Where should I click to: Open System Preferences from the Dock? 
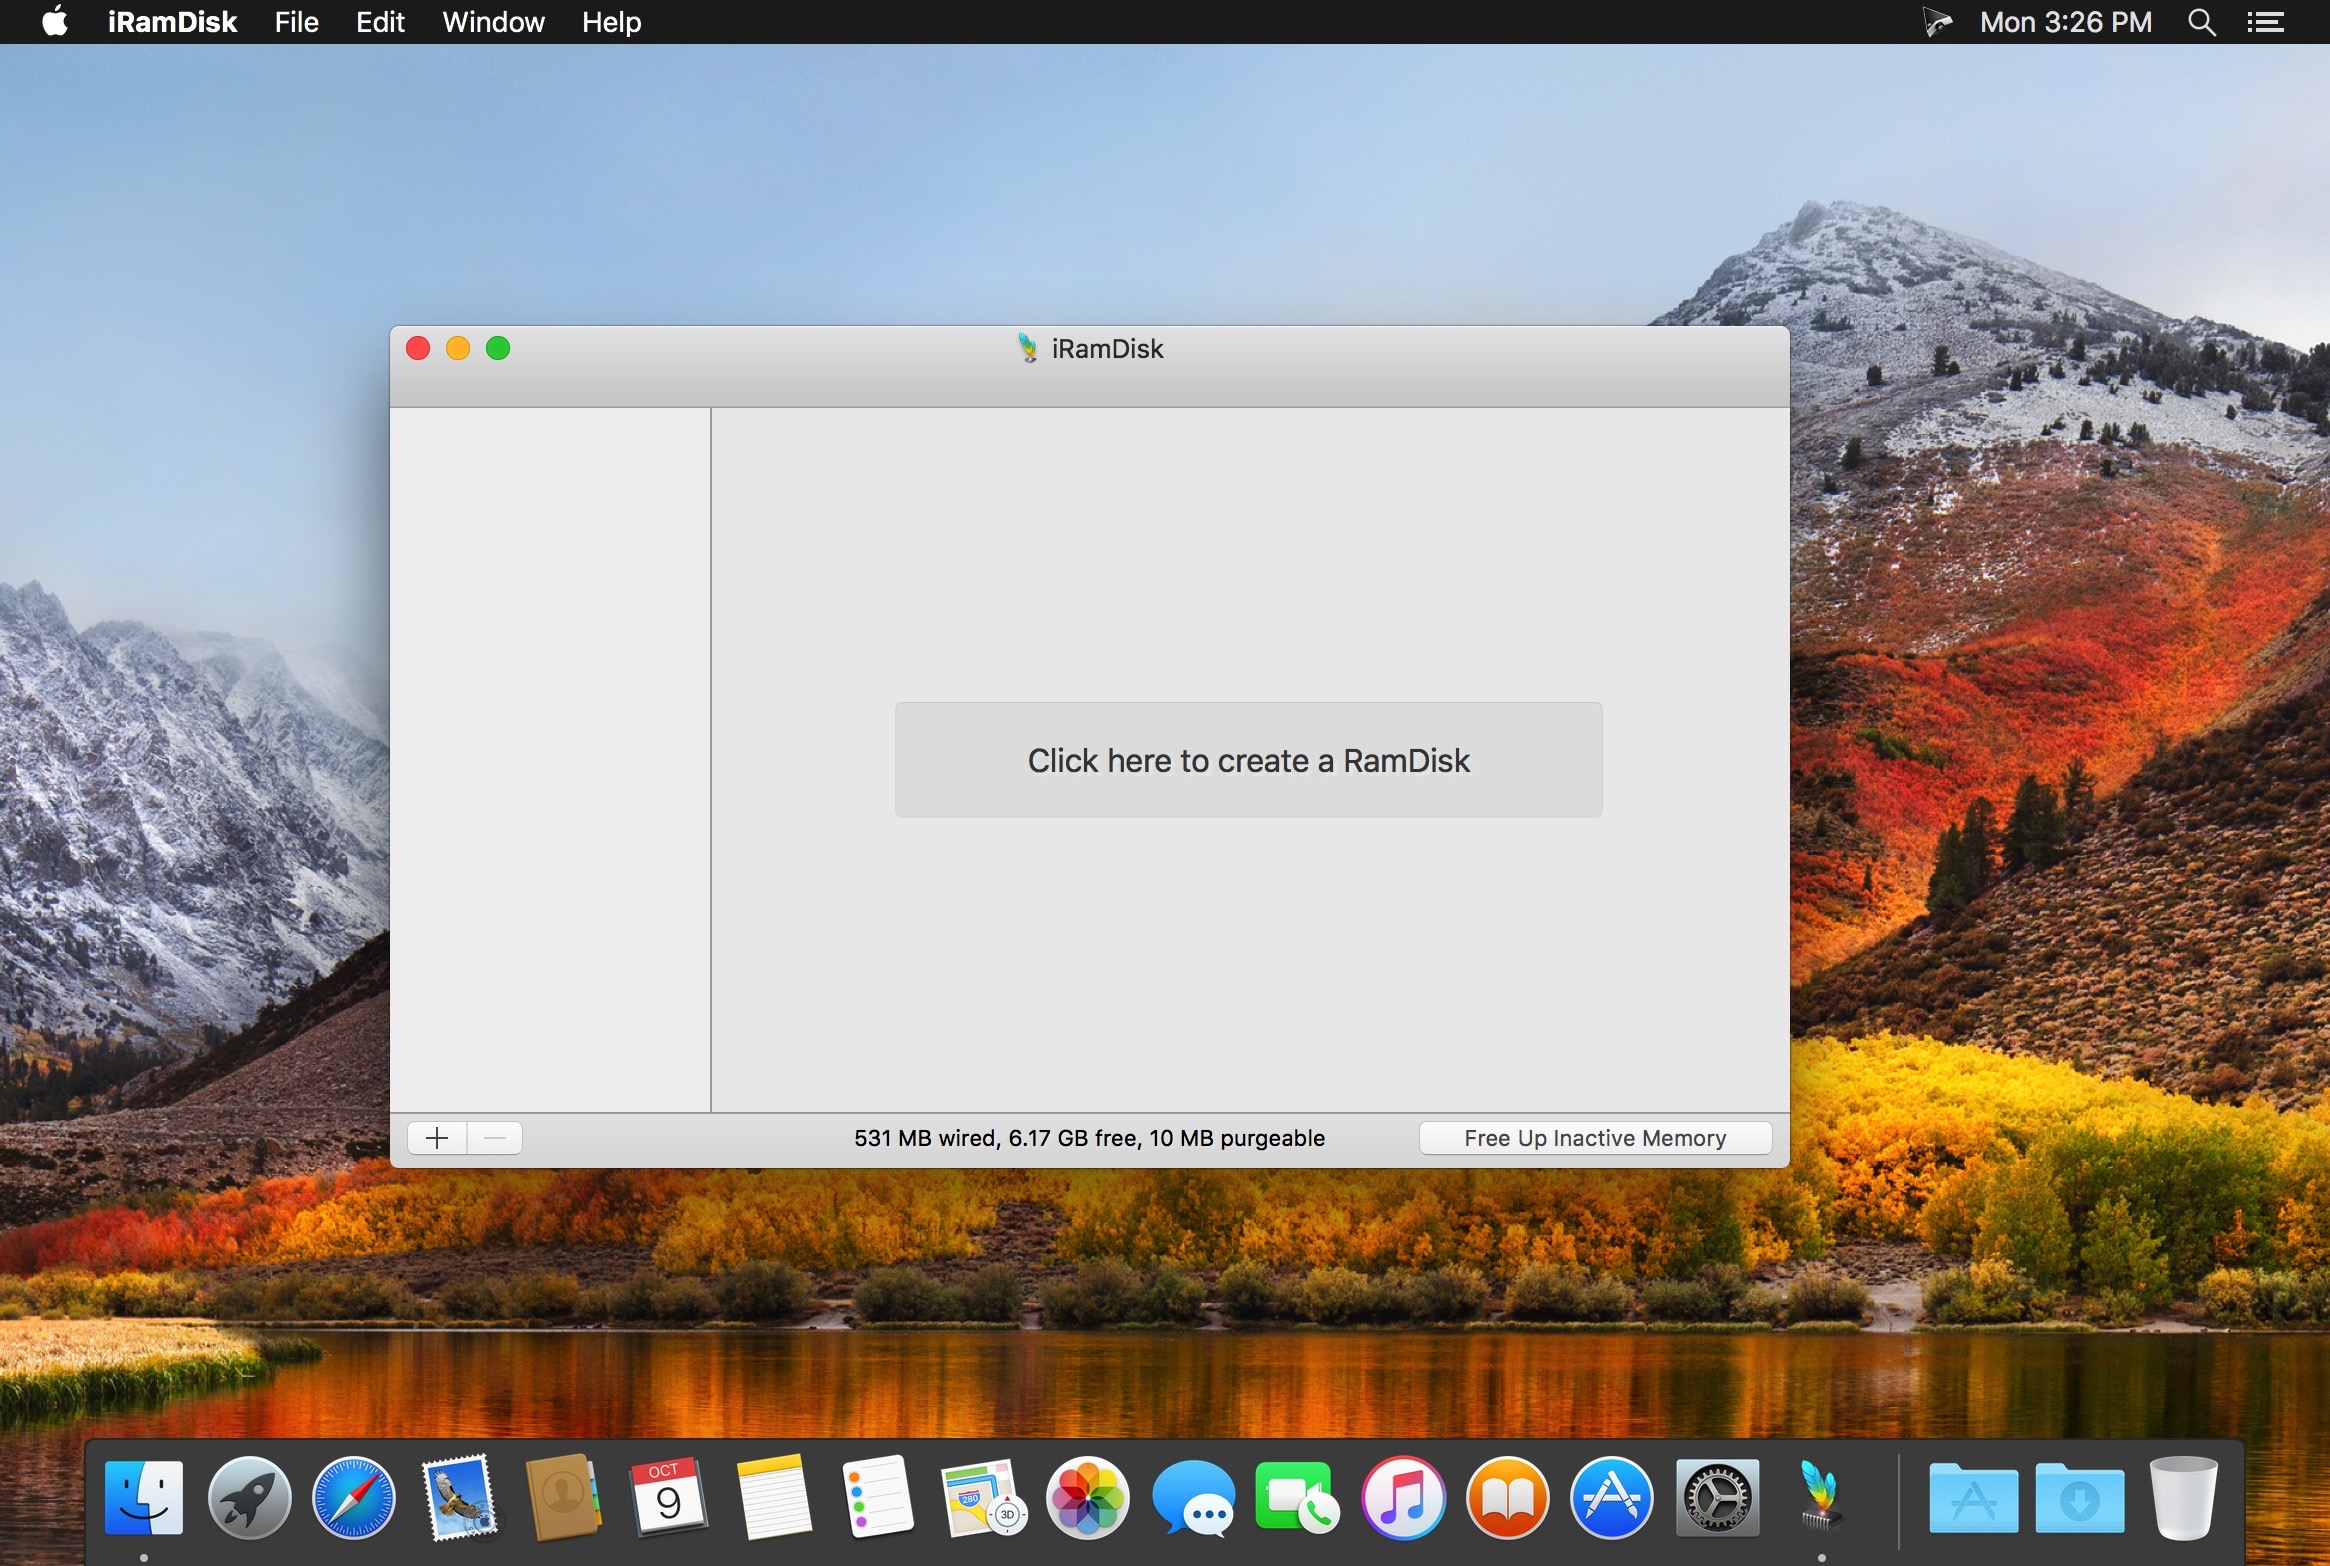click(x=1717, y=1497)
